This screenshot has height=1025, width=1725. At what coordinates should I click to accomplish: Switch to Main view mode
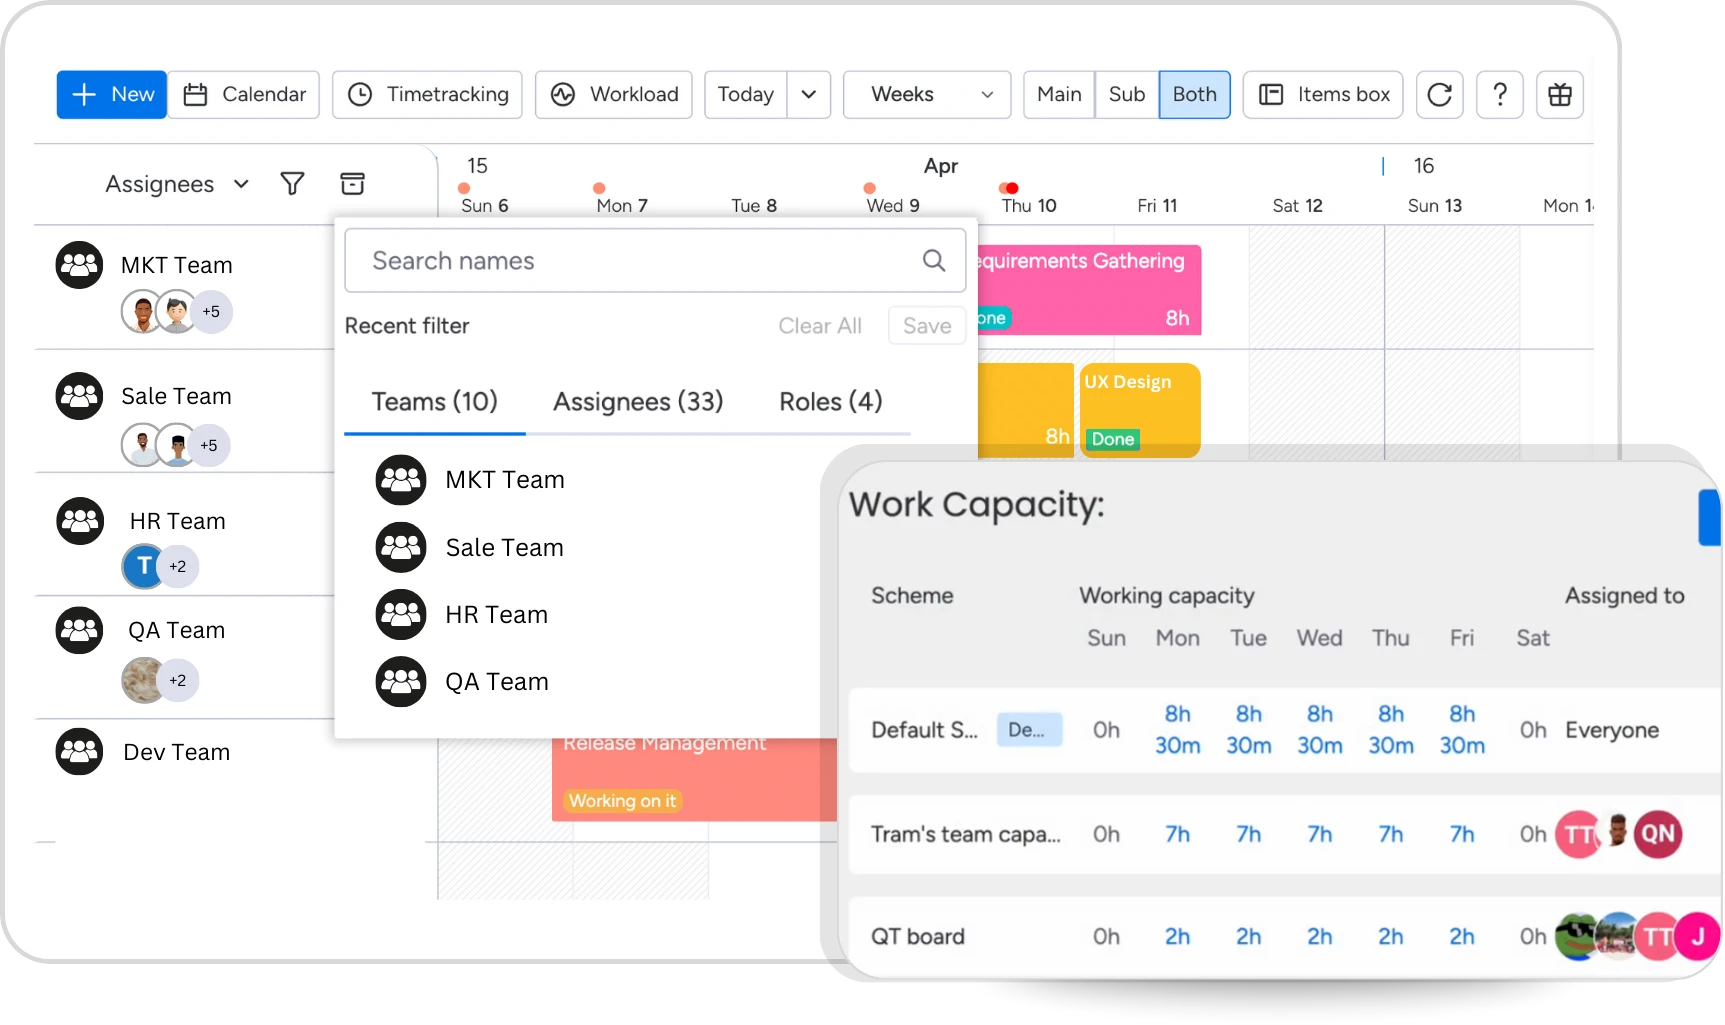(x=1057, y=94)
